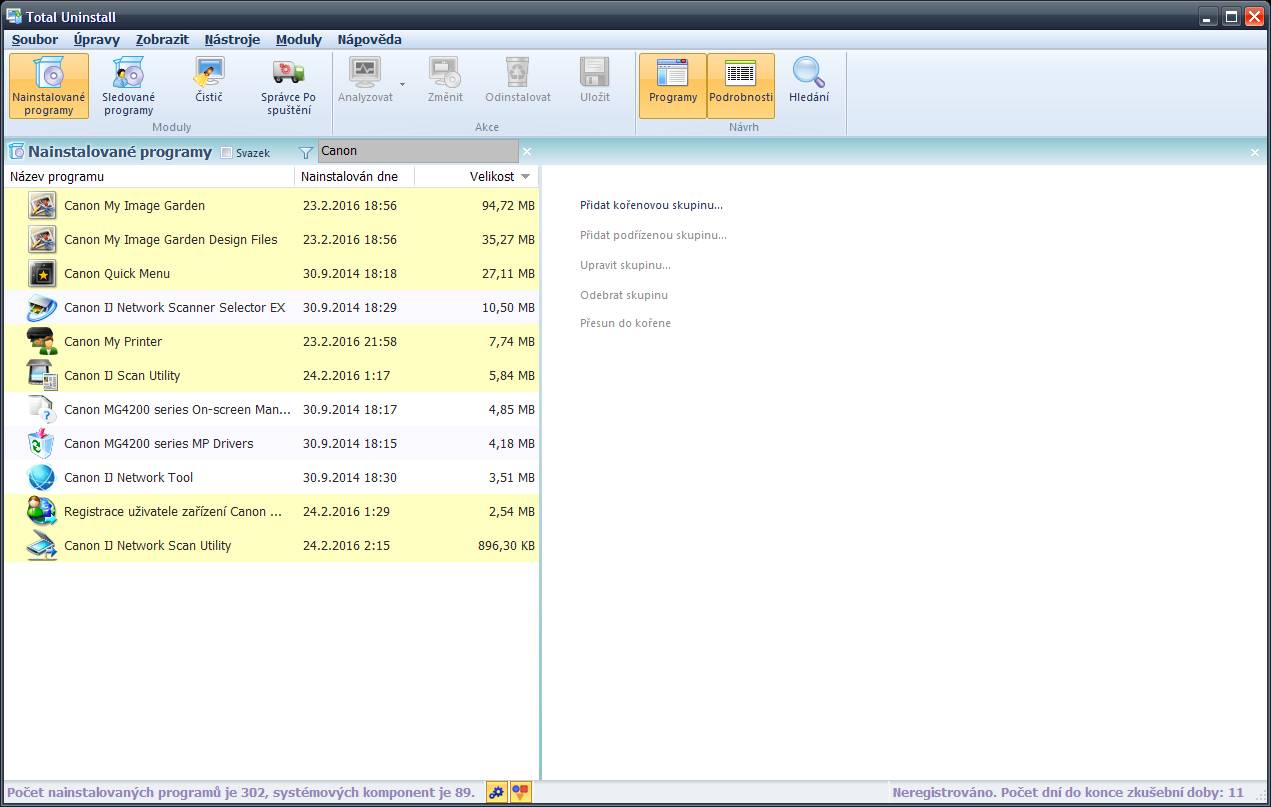Click the Canon My Printer icon
The height and width of the screenshot is (807, 1271).
click(42, 341)
